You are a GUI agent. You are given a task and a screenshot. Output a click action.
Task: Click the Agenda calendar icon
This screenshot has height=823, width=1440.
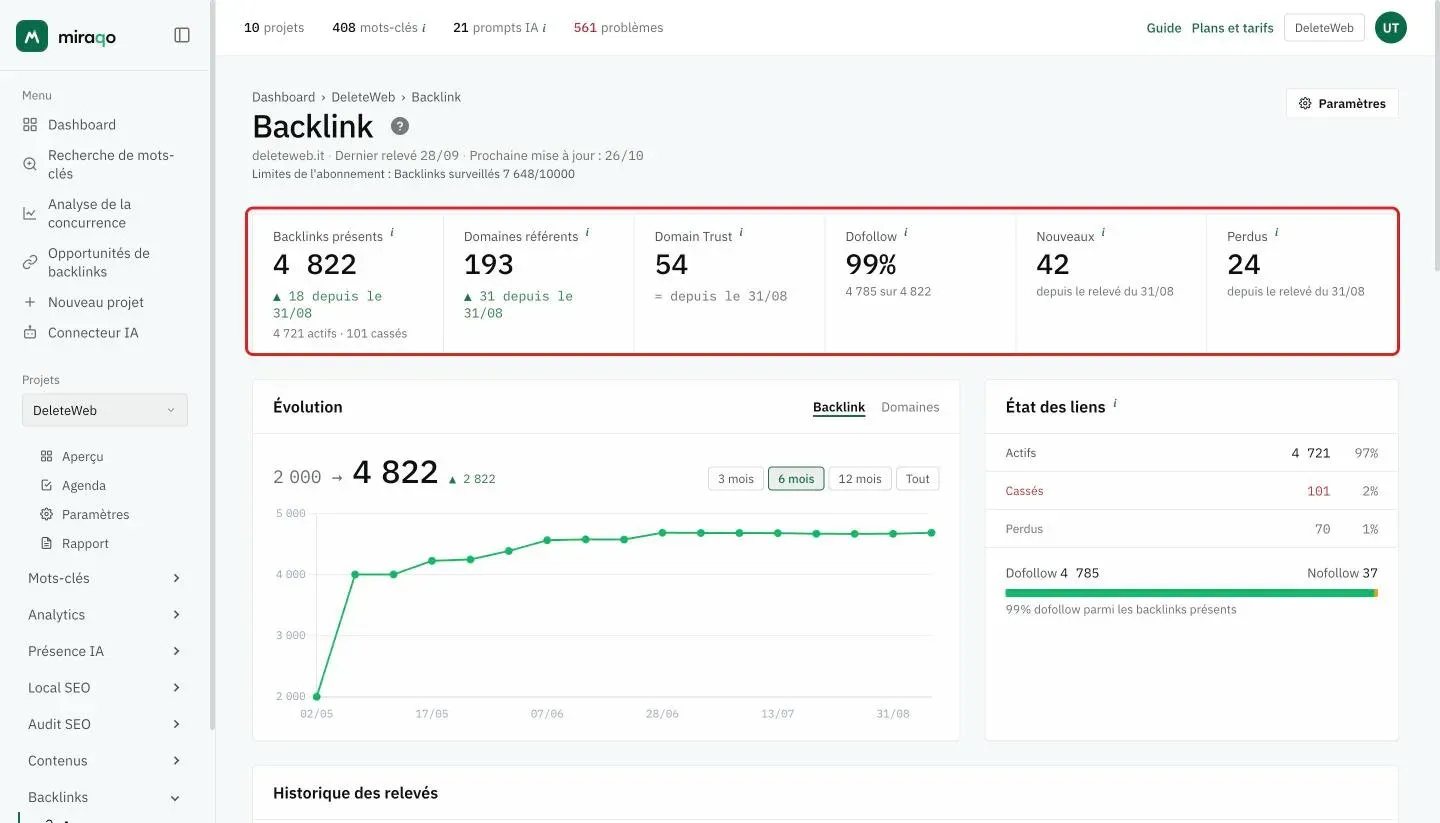46,485
